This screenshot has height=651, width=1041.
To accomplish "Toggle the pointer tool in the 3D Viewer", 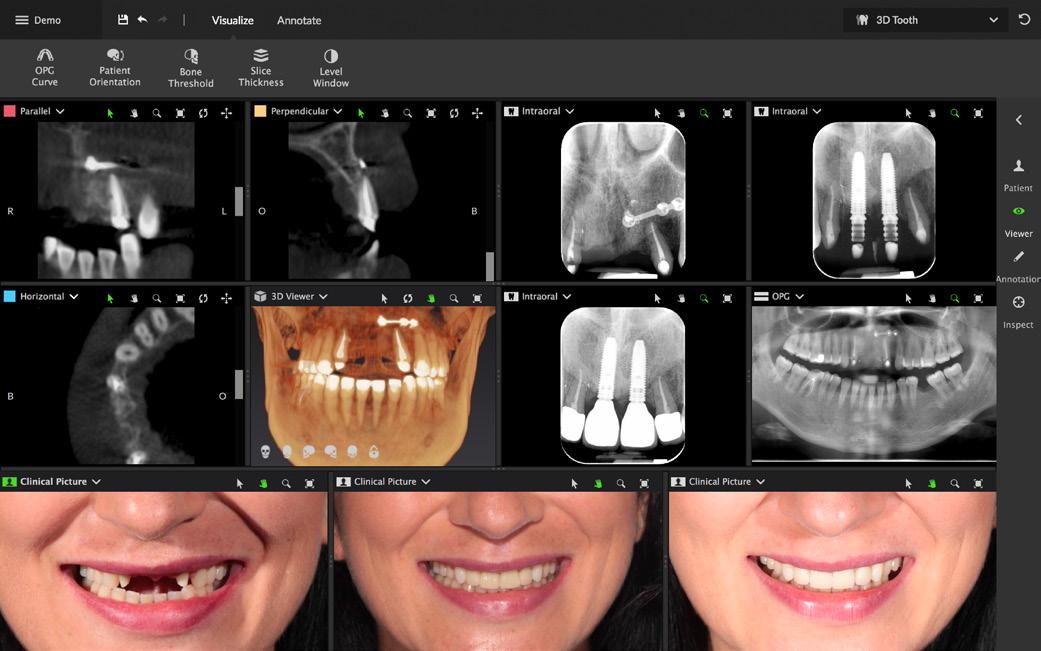I will coord(384,299).
